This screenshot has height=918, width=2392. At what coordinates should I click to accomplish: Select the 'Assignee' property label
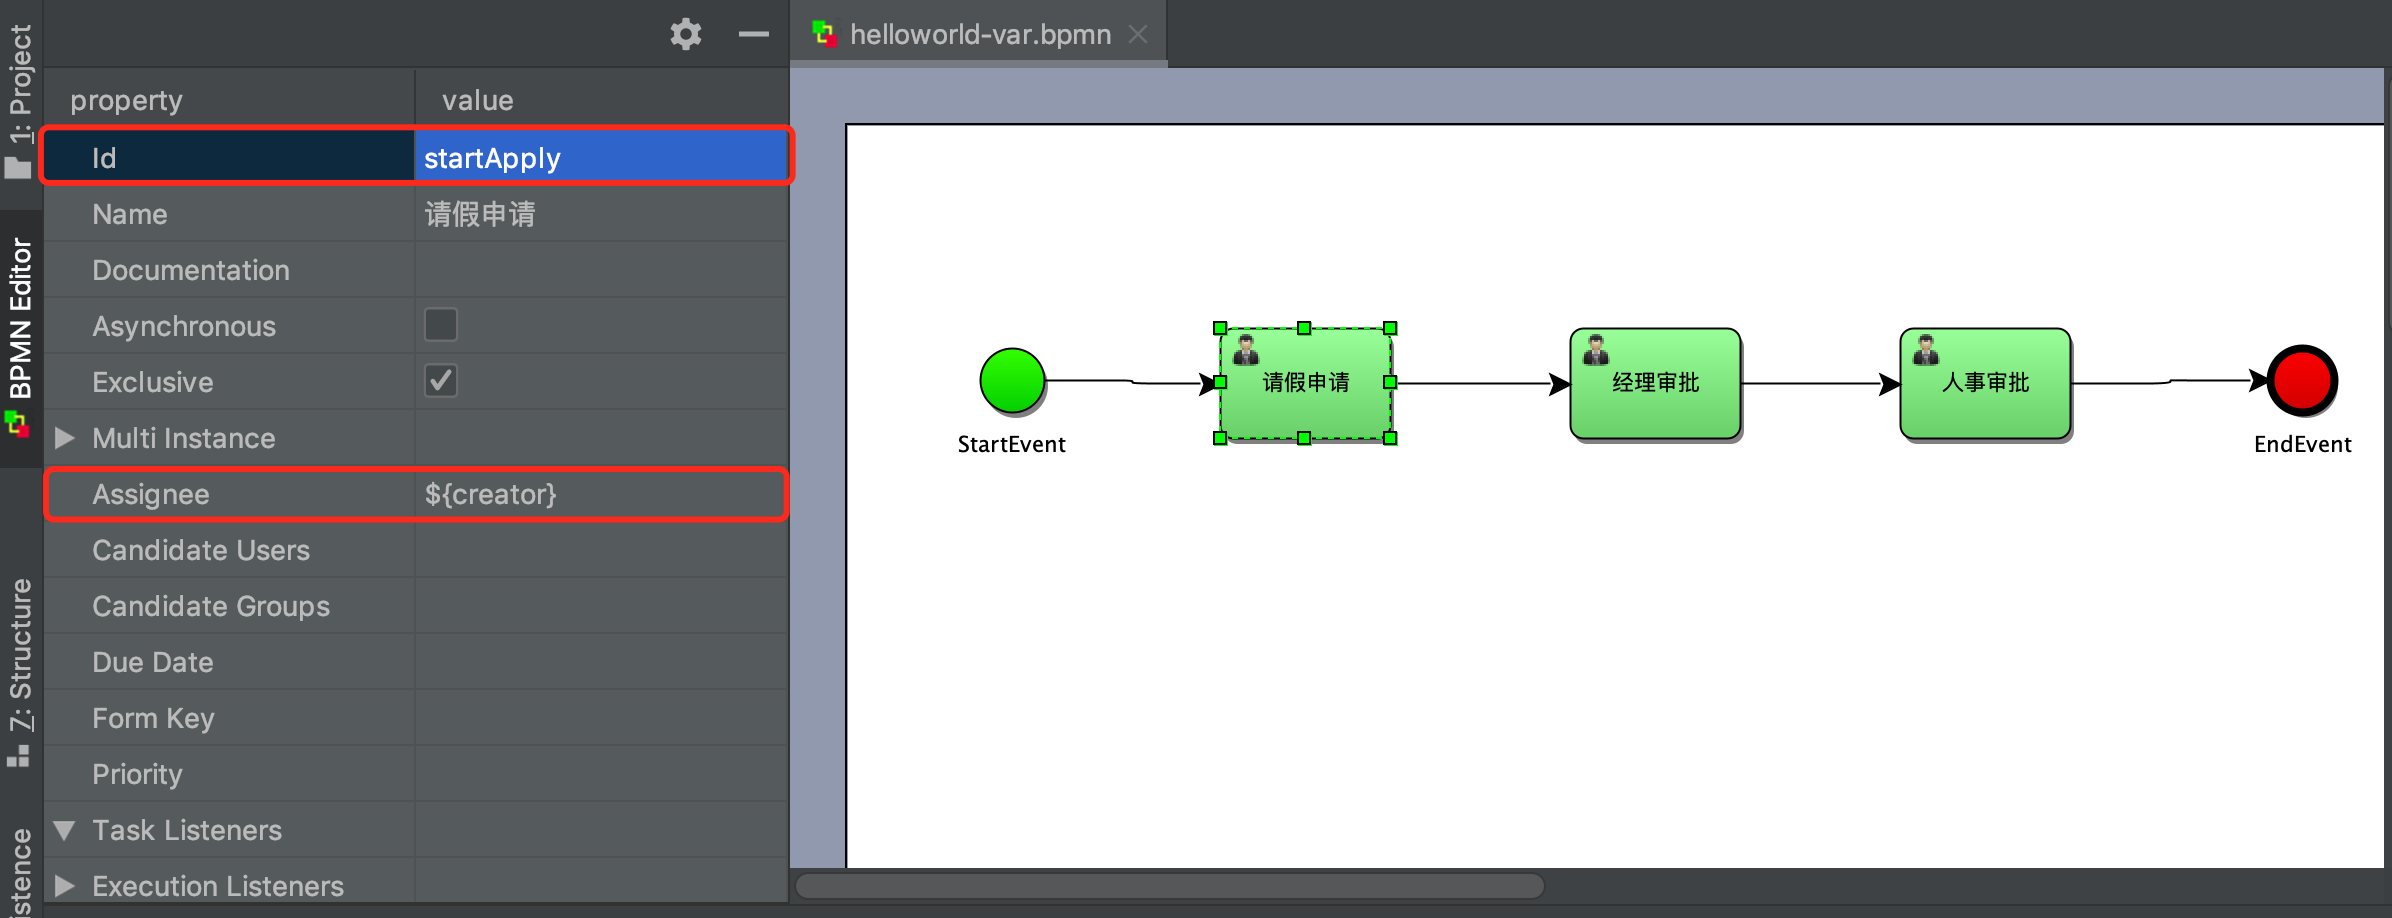pyautogui.click(x=151, y=494)
